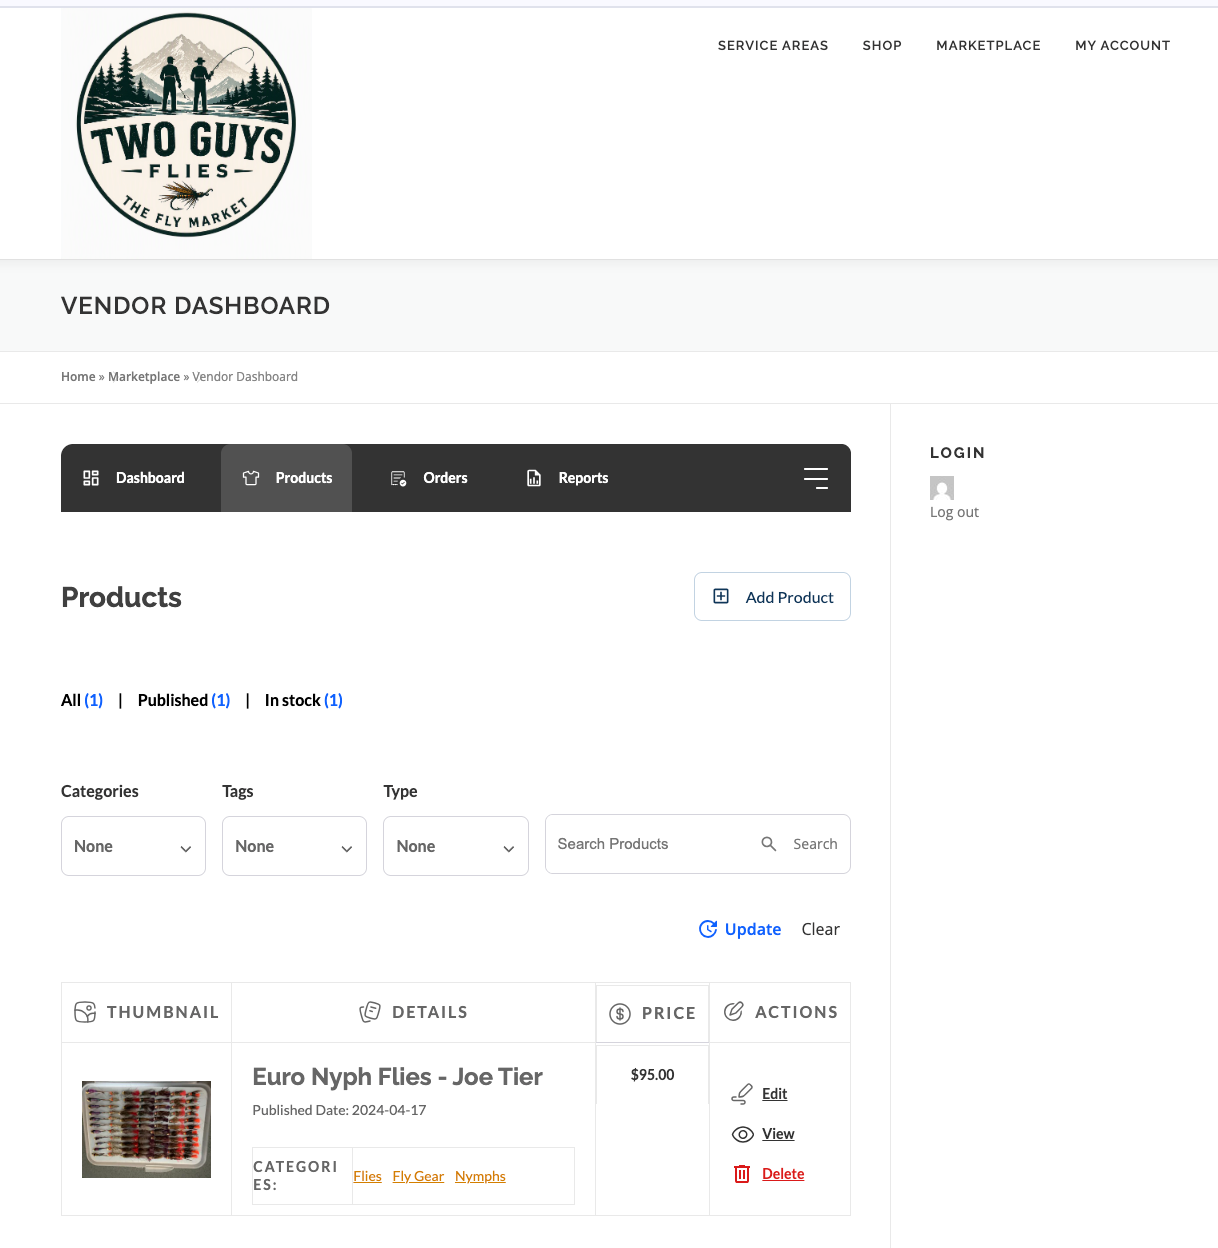The height and width of the screenshot is (1248, 1218).
Task: Click the Actions column header icon
Action: (x=734, y=1011)
